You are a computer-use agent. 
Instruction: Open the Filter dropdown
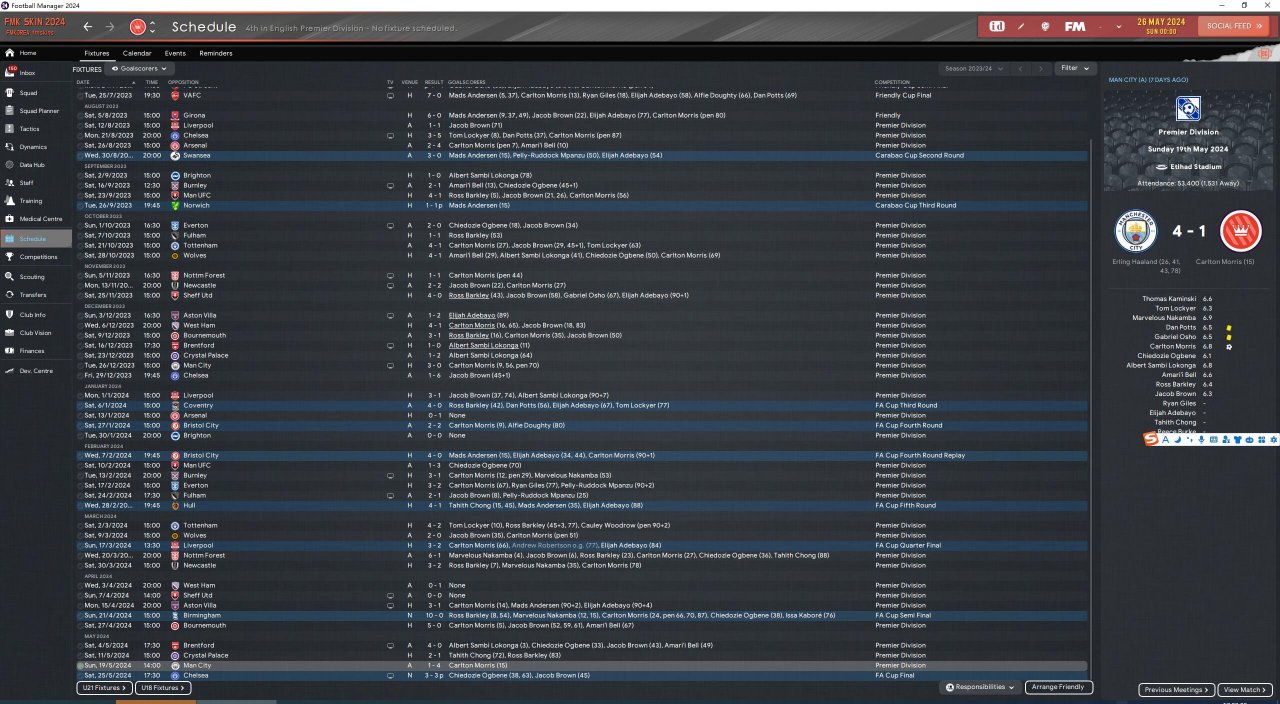click(x=1074, y=68)
